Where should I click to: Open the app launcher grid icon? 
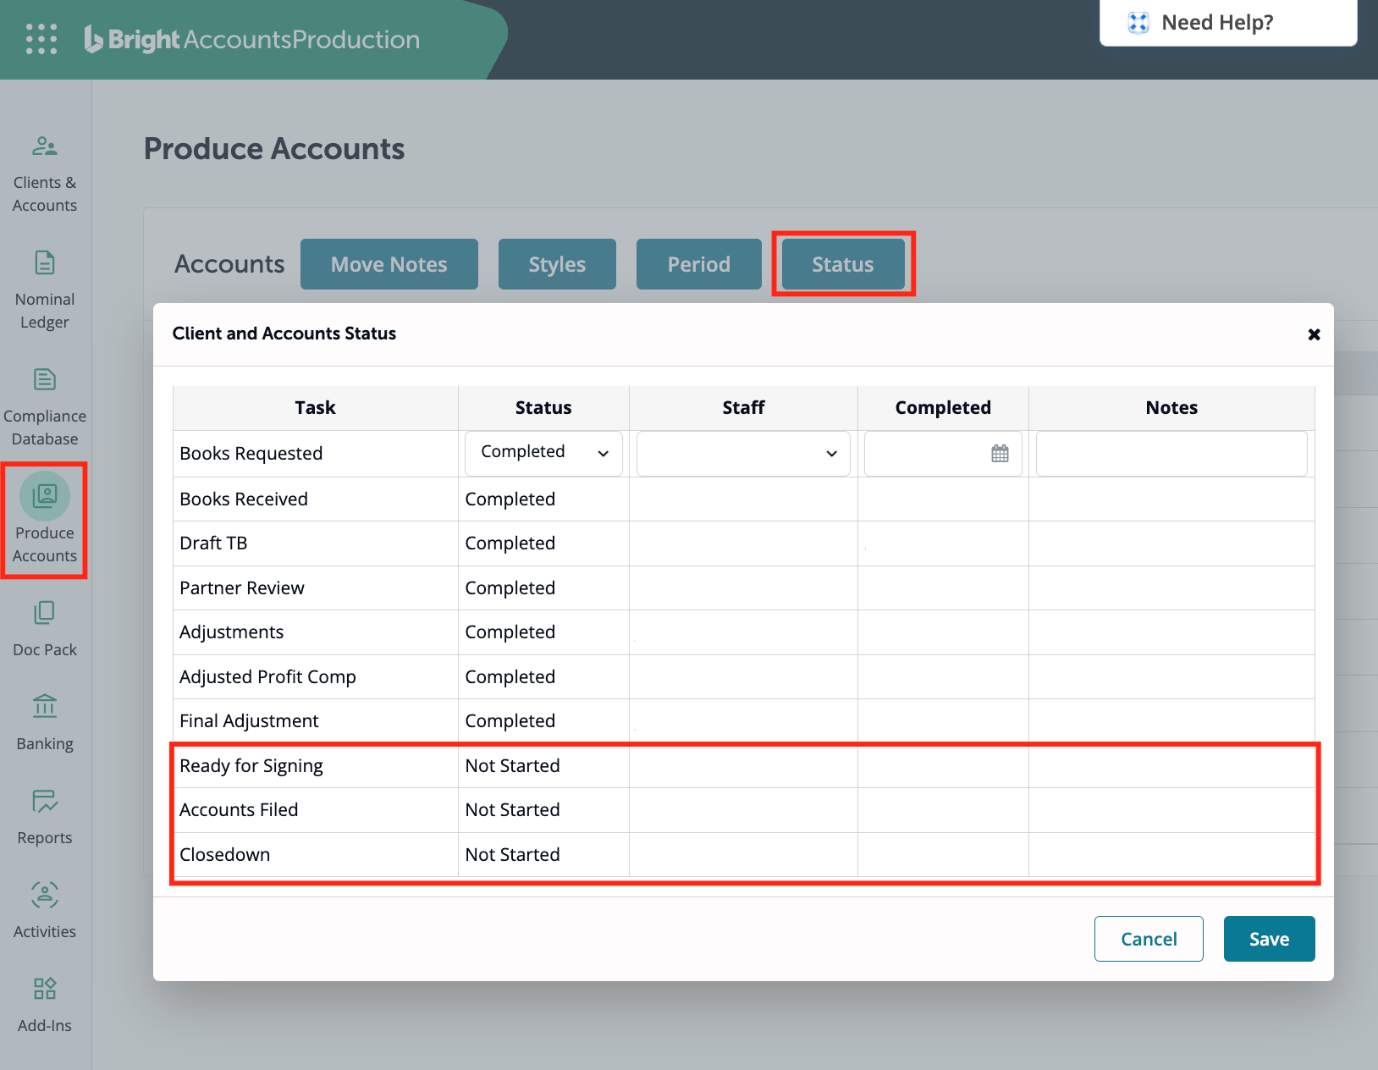coord(41,39)
